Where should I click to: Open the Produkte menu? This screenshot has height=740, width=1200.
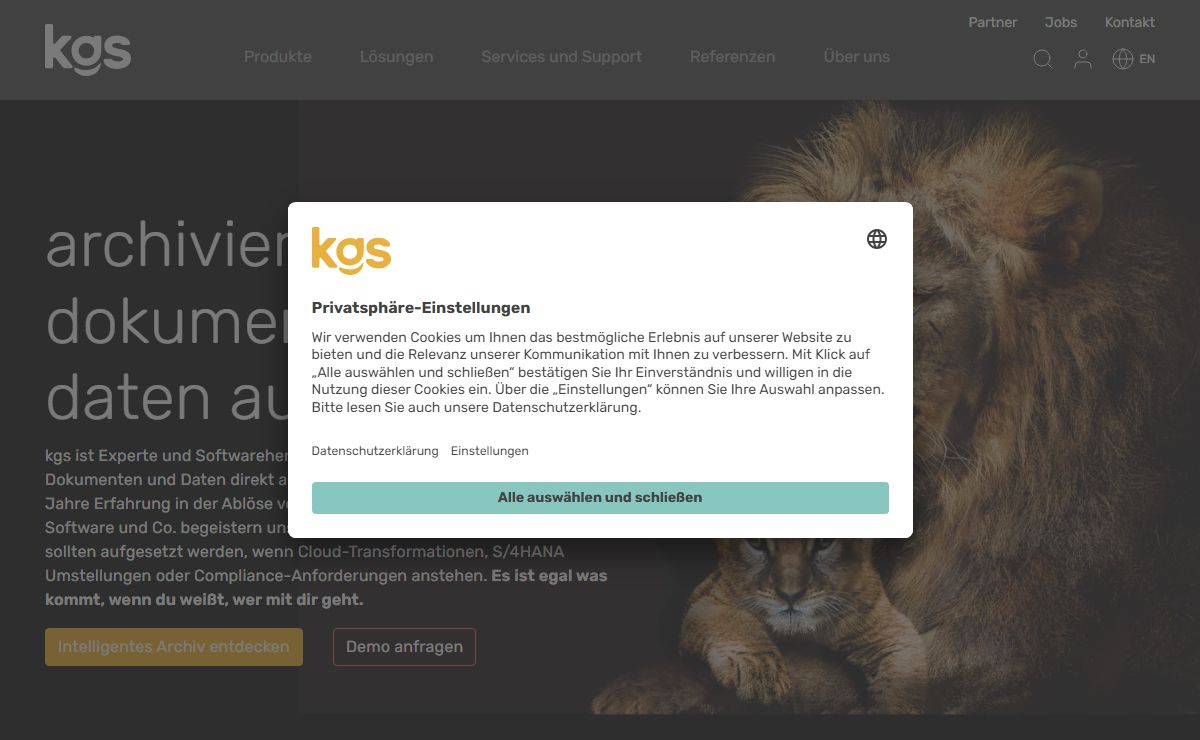278,57
